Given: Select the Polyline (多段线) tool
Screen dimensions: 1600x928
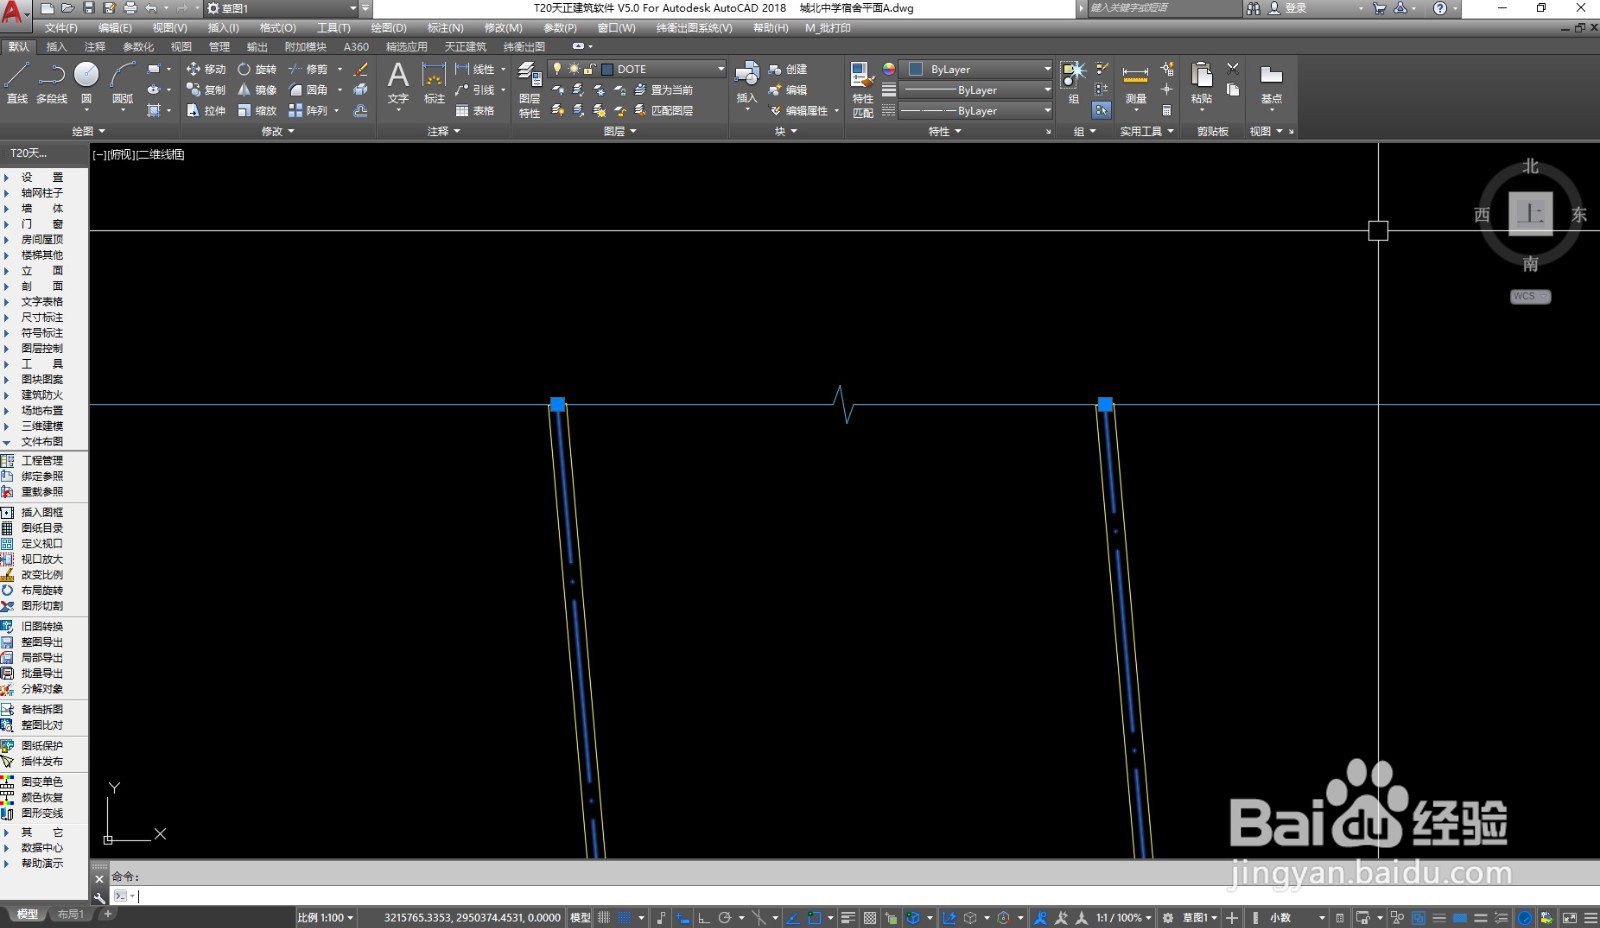Looking at the screenshot, I should point(51,82).
